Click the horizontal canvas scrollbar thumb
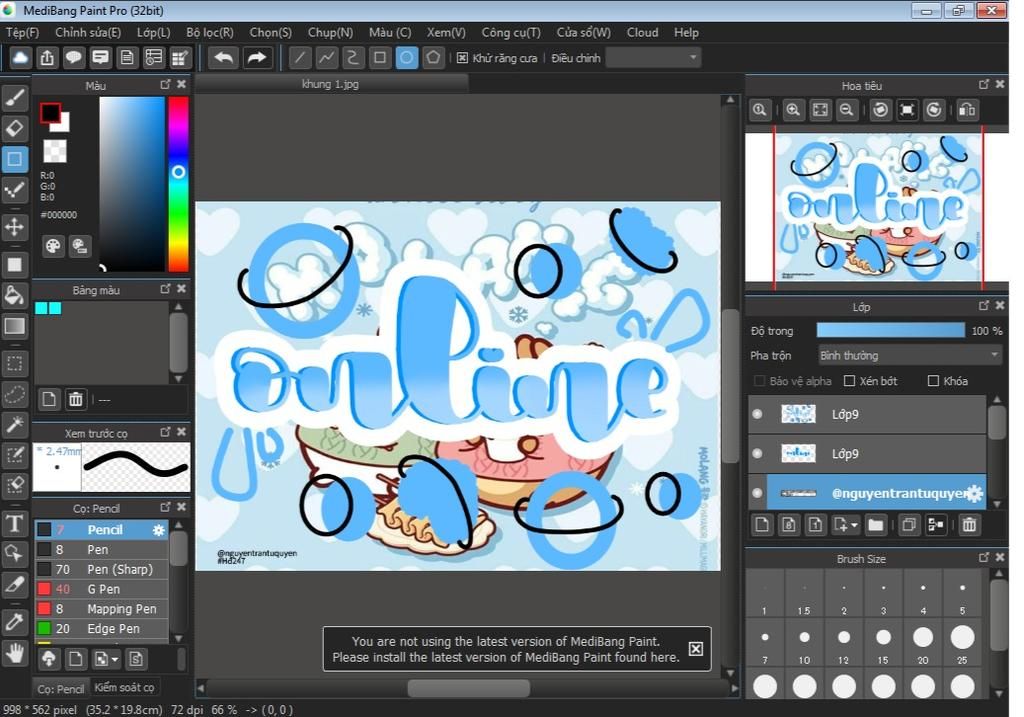Viewport: 1024px width, 717px height. (x=469, y=688)
